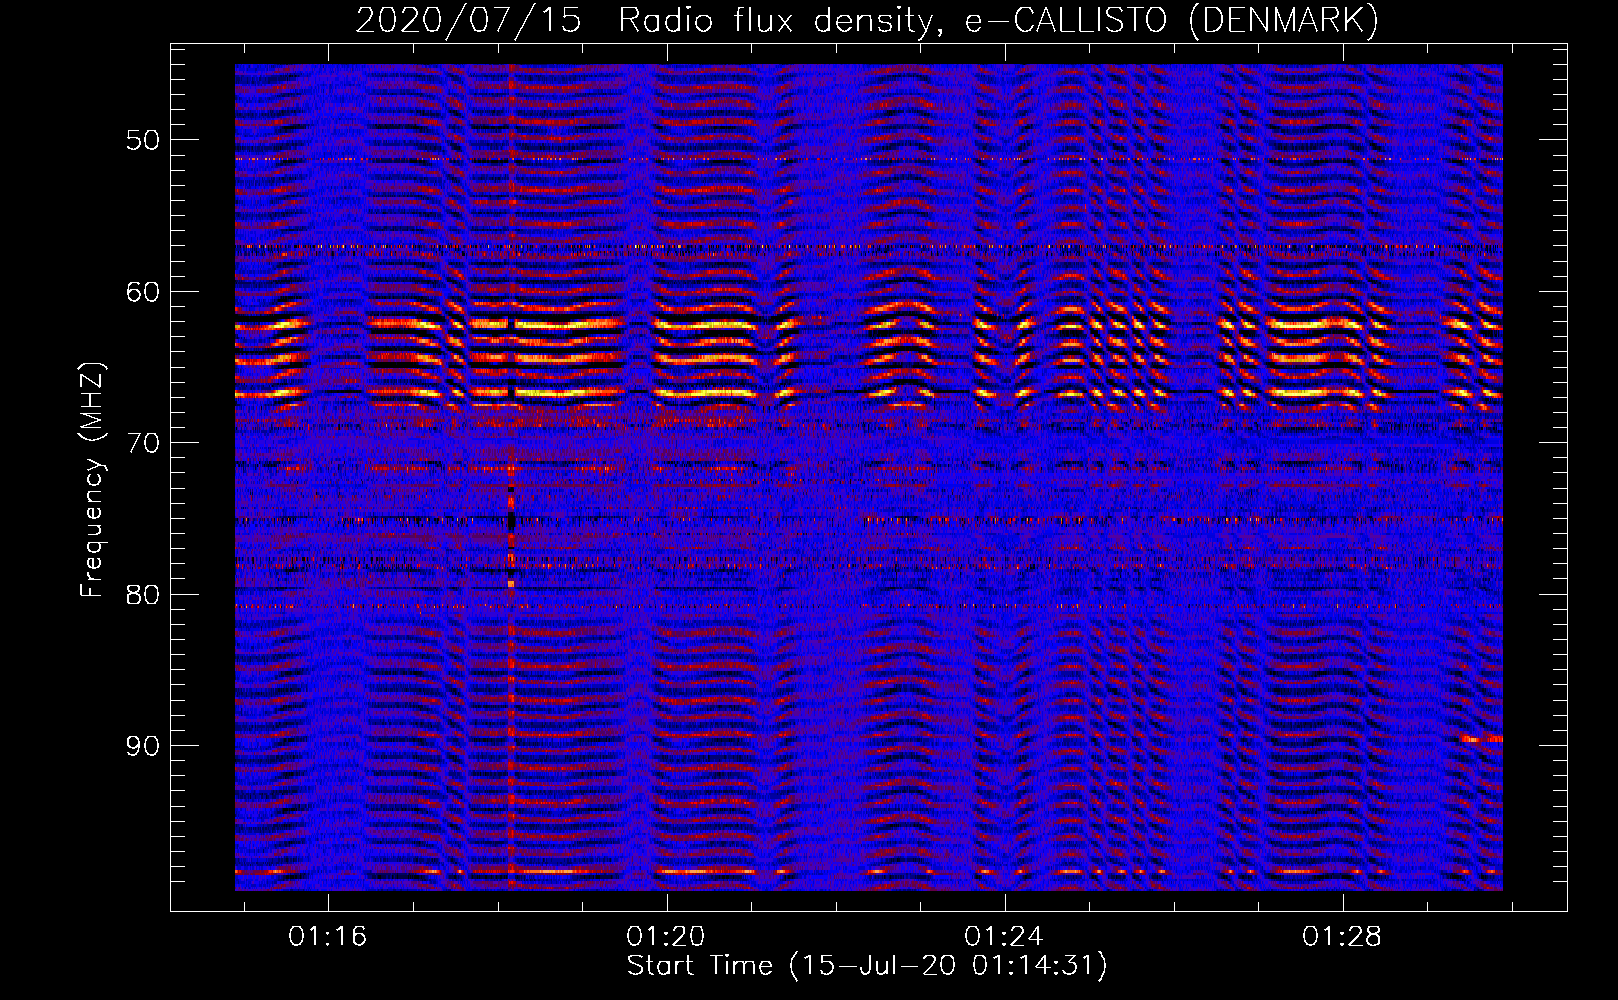1618x1000 pixels.
Task: Click the 01:20 time tick label
Action: (x=665, y=937)
